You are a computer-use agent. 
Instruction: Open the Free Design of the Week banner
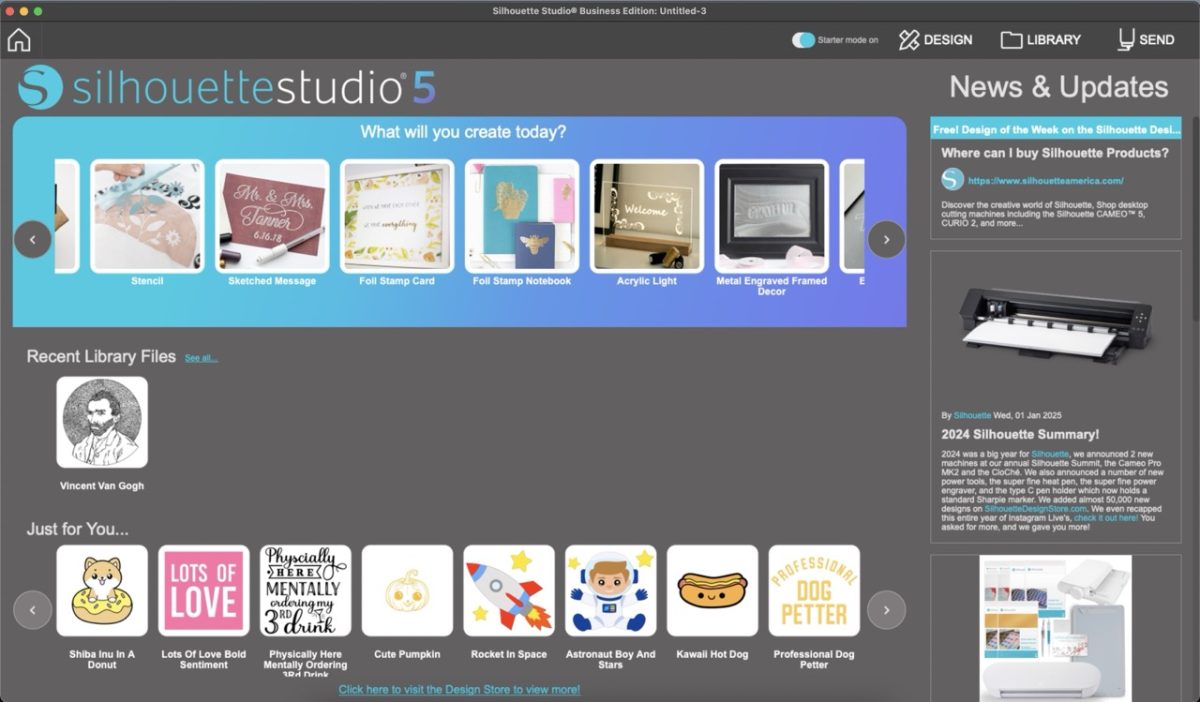tap(1056, 130)
